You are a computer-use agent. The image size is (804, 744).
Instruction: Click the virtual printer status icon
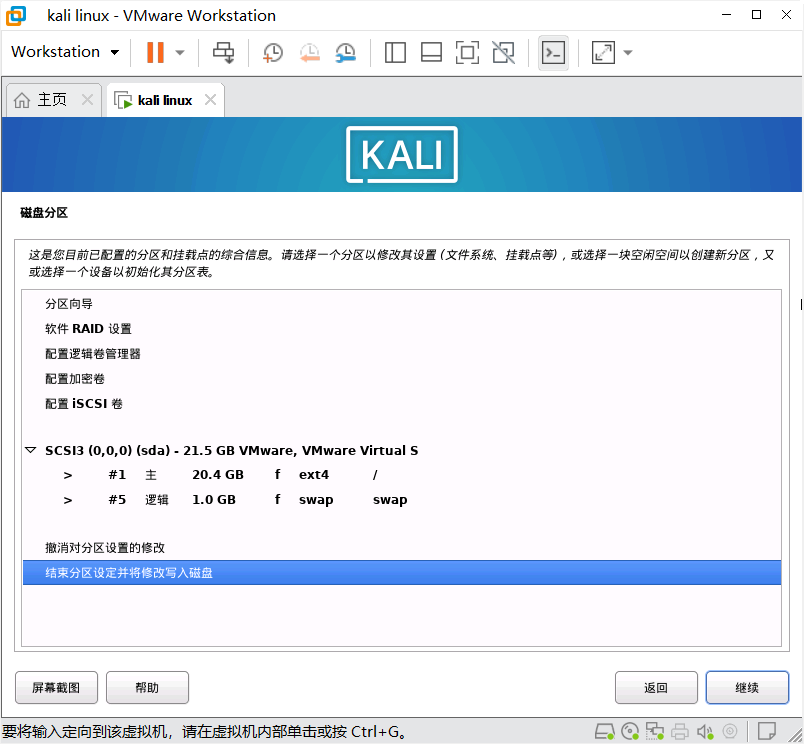coord(681,731)
